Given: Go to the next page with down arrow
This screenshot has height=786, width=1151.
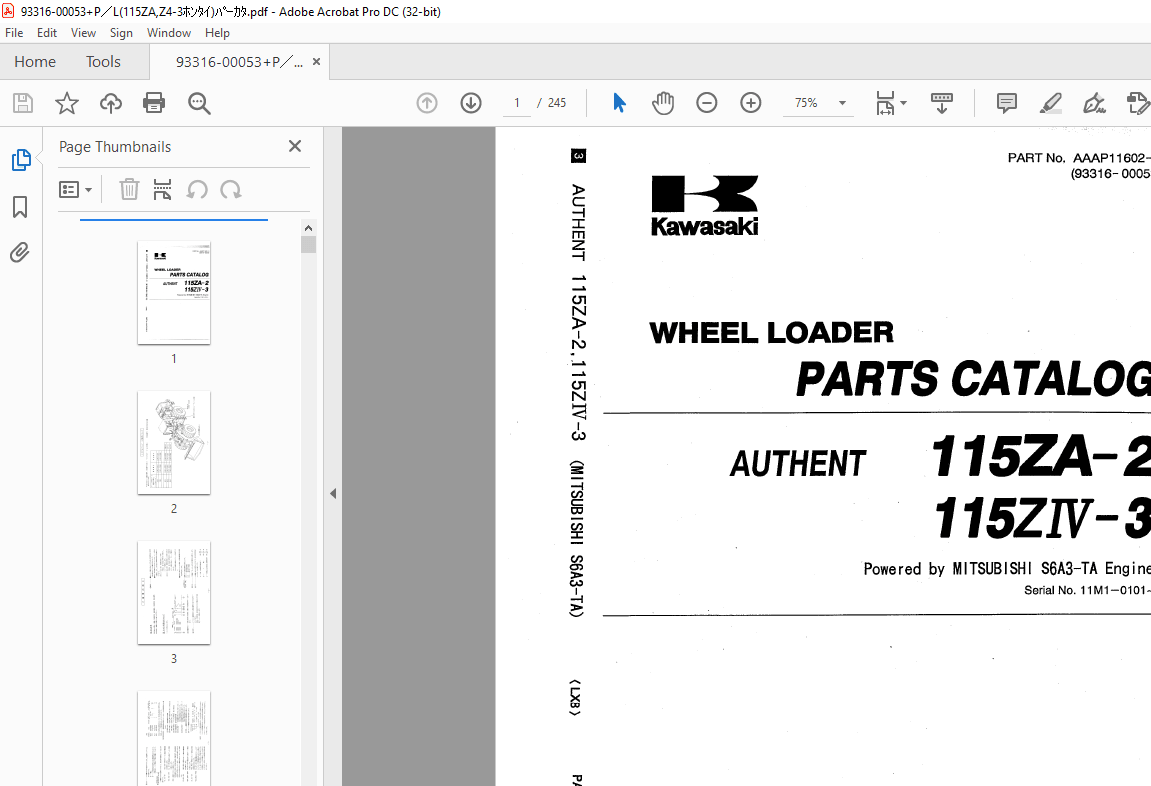Looking at the screenshot, I should (x=470, y=102).
